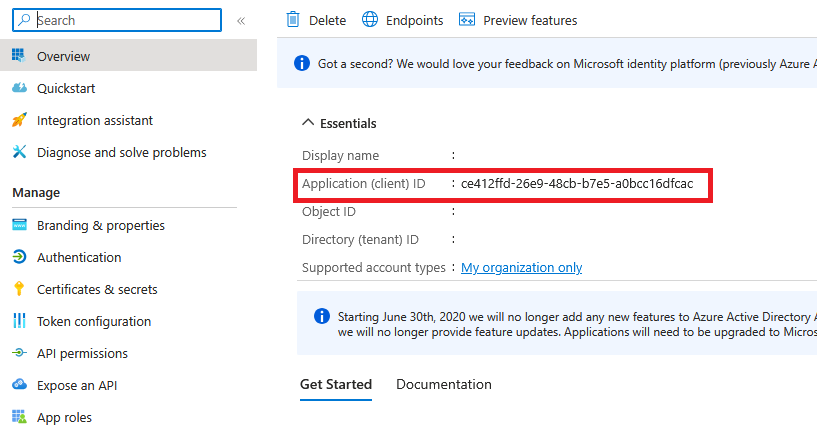Click the Overview grid icon
Viewport: 817px width, 428px height.
point(19,56)
